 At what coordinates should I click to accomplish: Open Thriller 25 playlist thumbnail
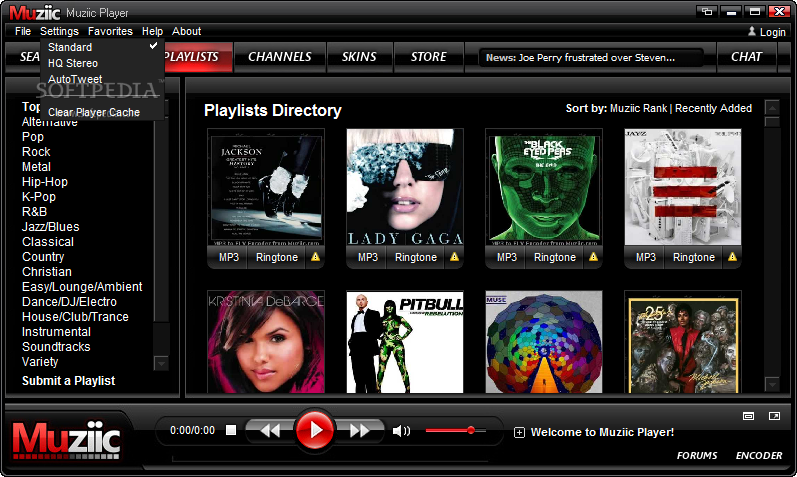[x=683, y=342]
